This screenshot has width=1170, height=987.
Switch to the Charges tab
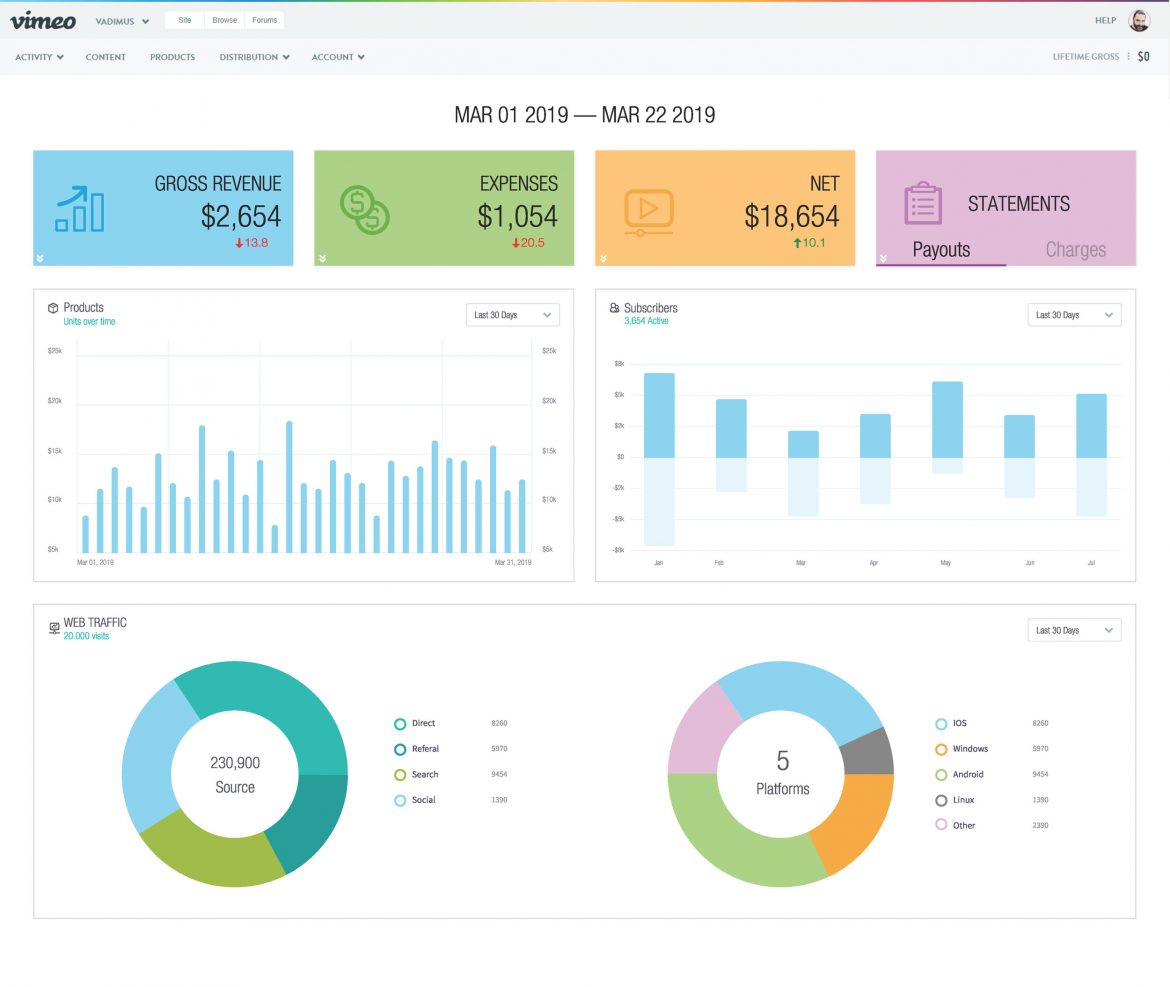click(x=1076, y=249)
